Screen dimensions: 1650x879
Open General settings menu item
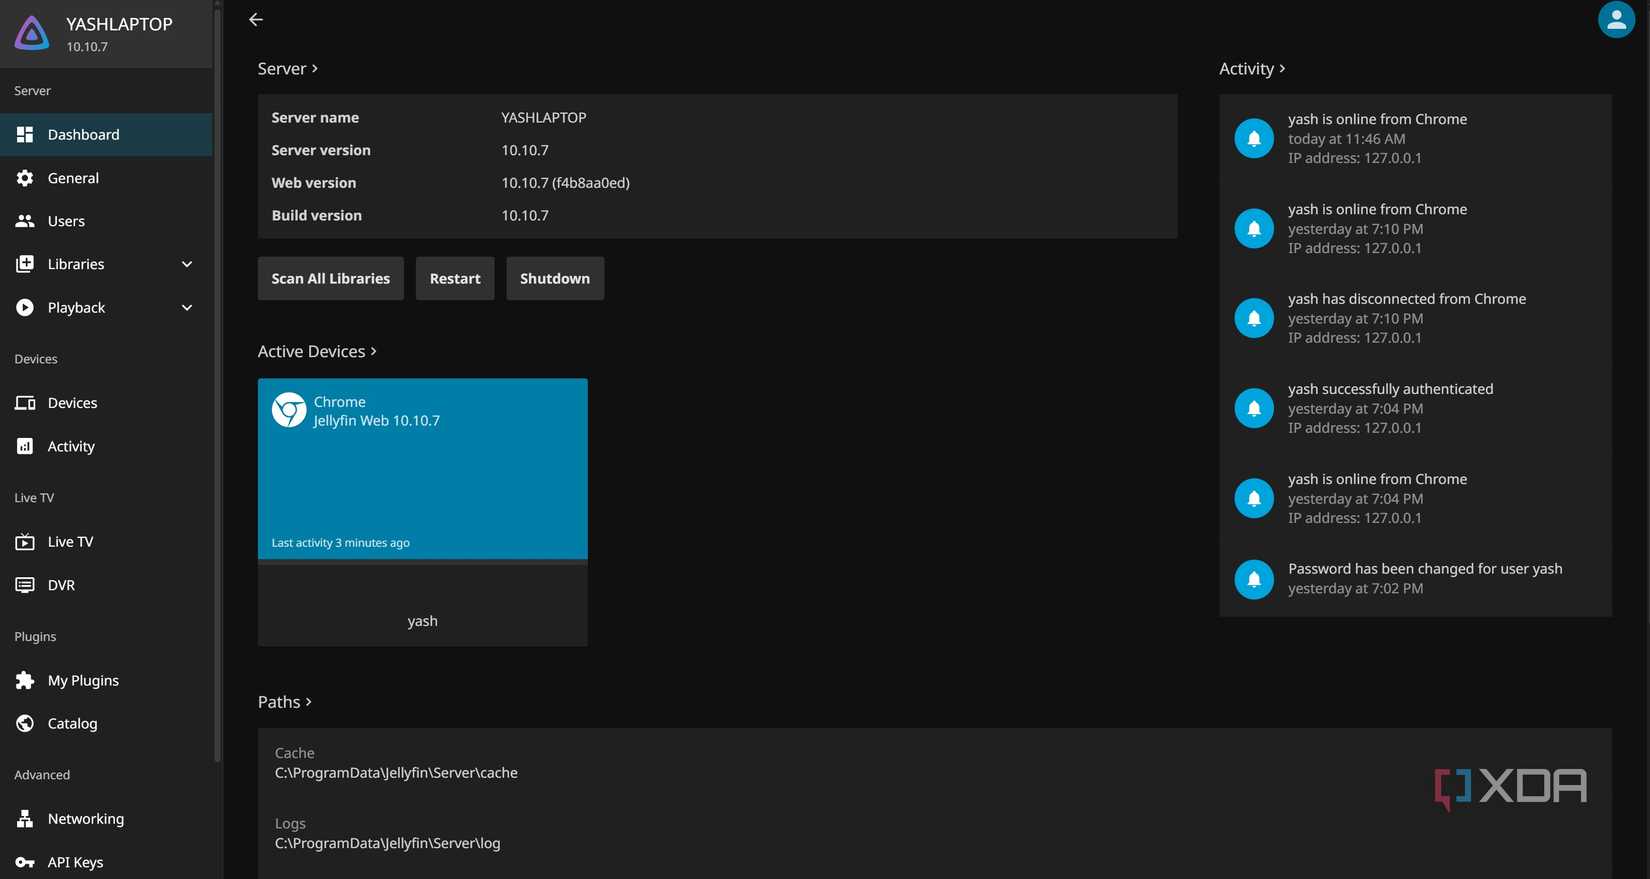click(106, 178)
